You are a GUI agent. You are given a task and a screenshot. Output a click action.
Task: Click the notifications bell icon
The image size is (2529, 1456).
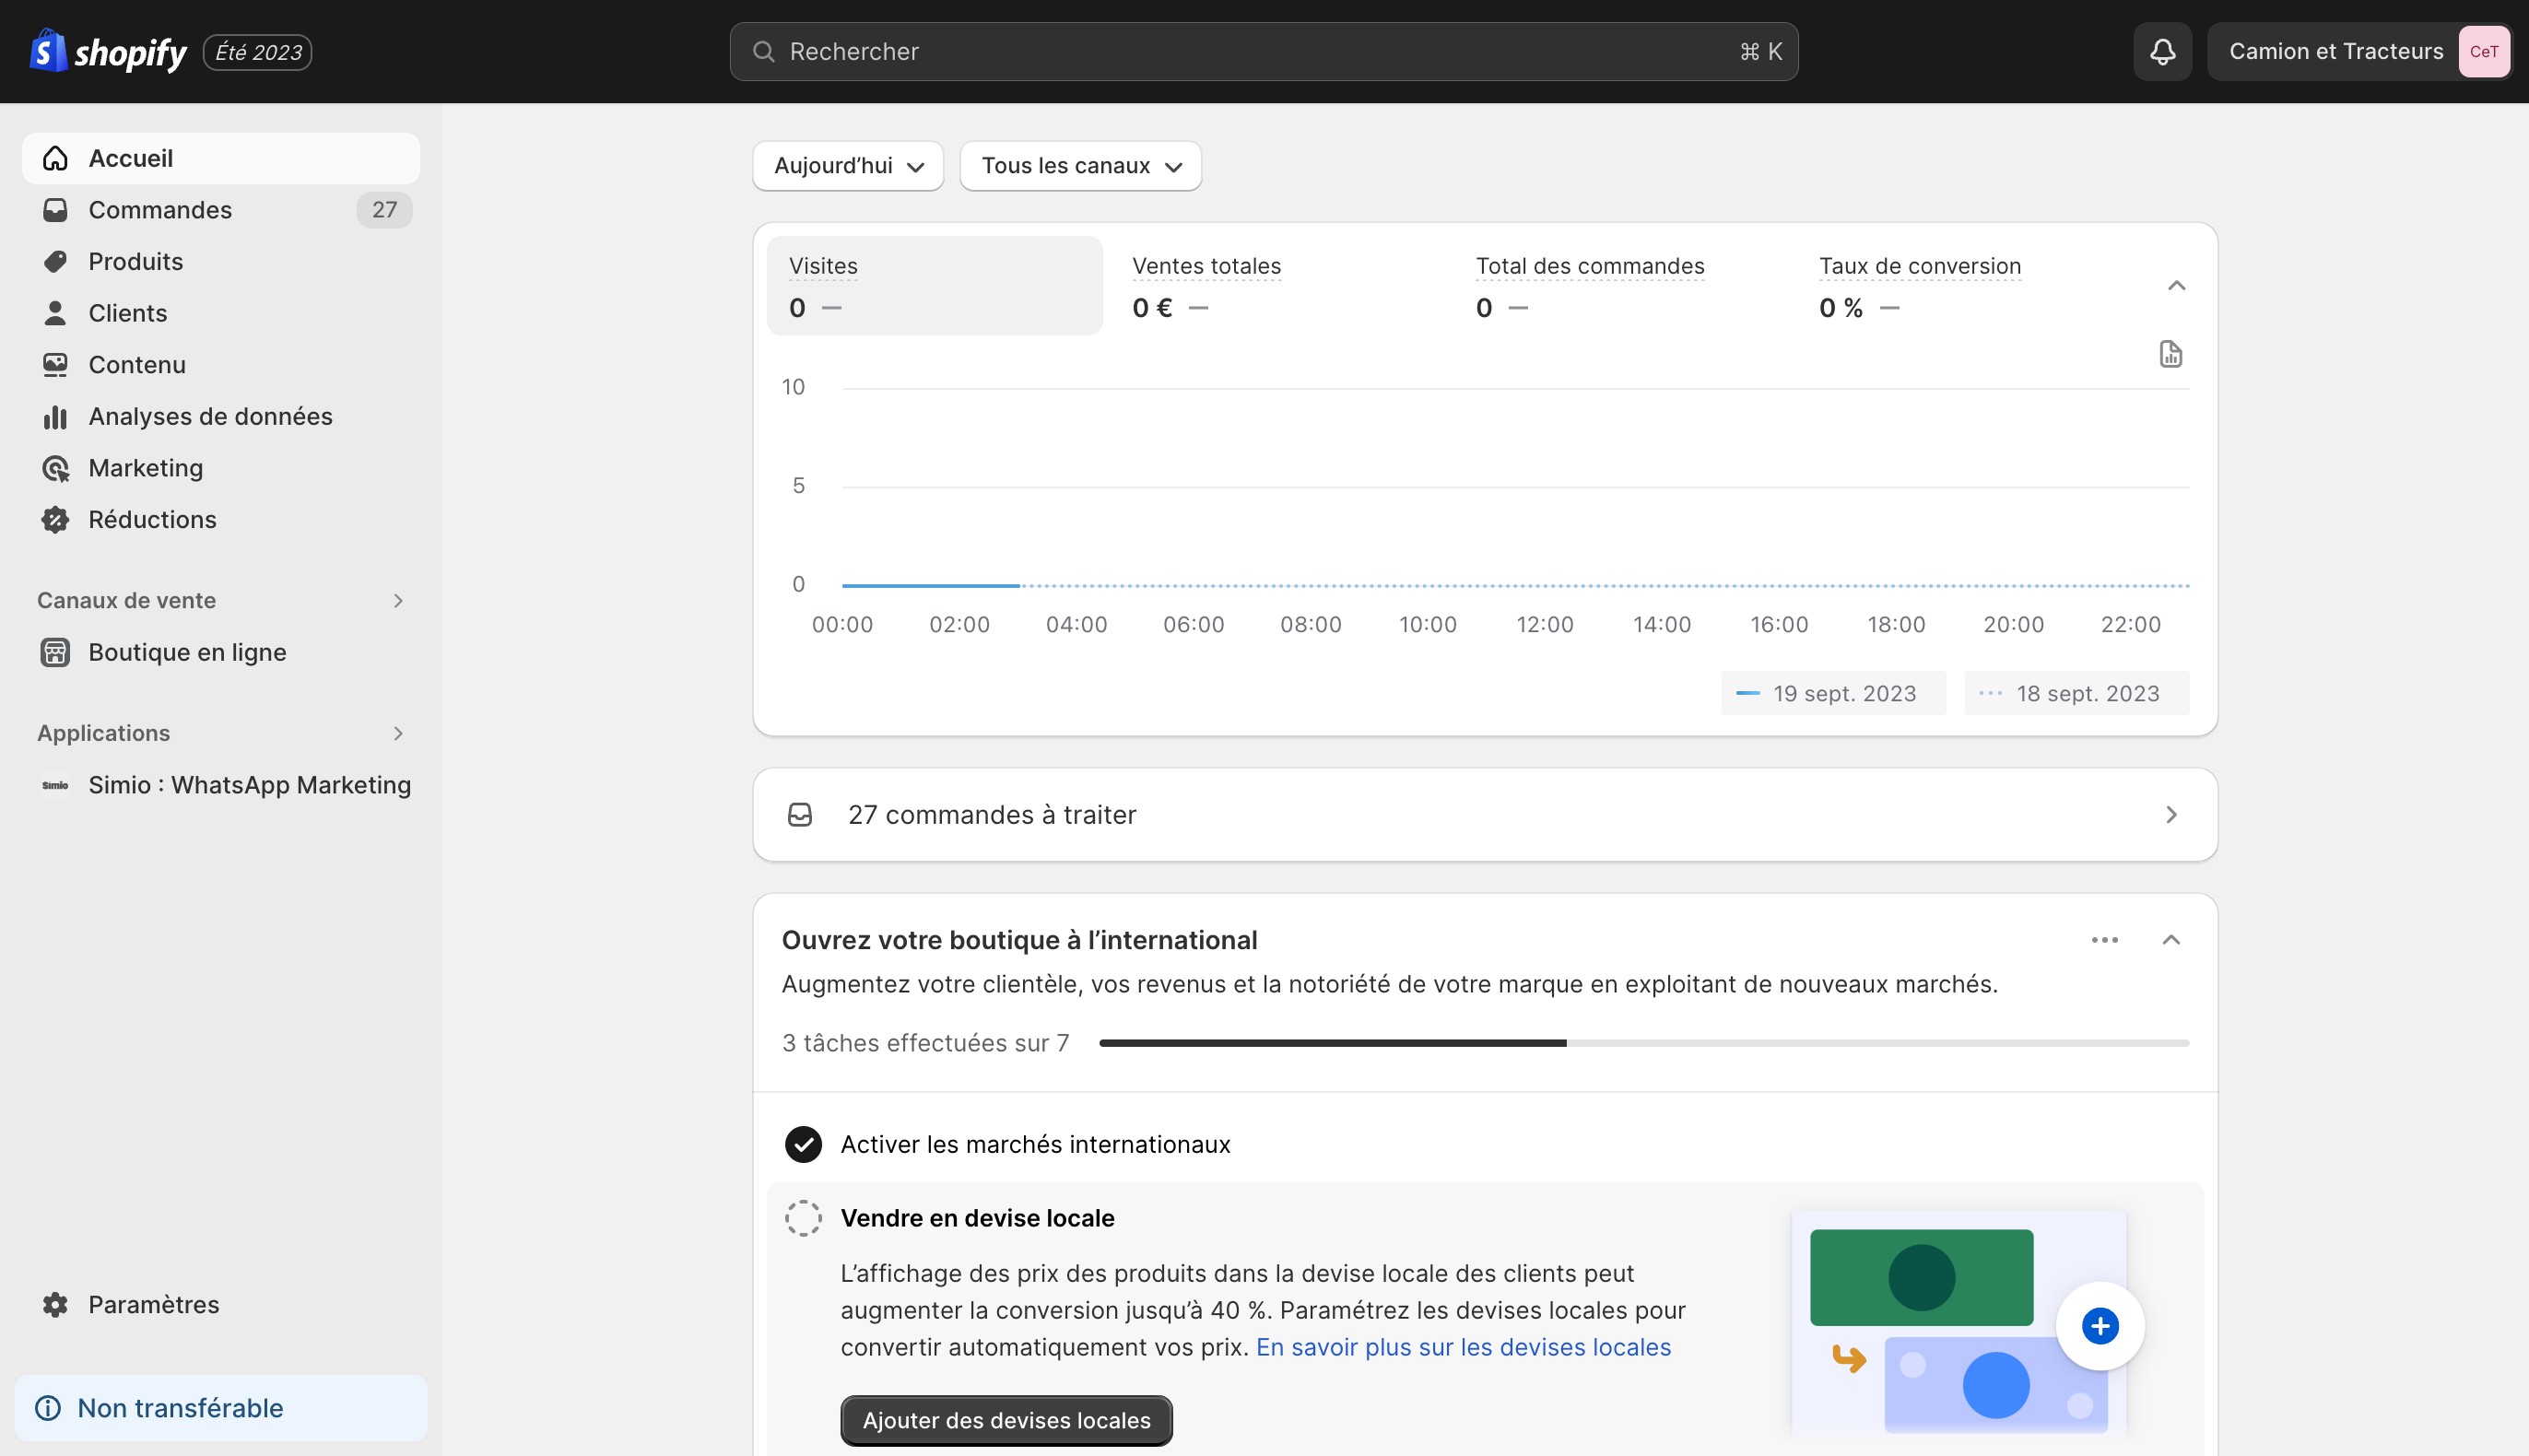point(2162,52)
